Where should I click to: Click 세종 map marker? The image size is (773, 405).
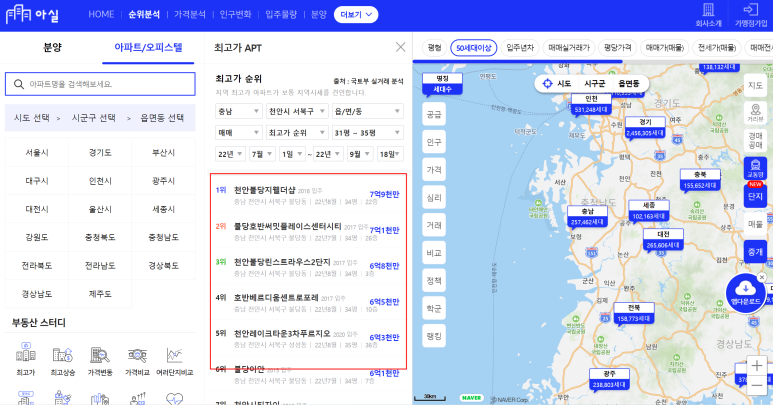click(649, 211)
